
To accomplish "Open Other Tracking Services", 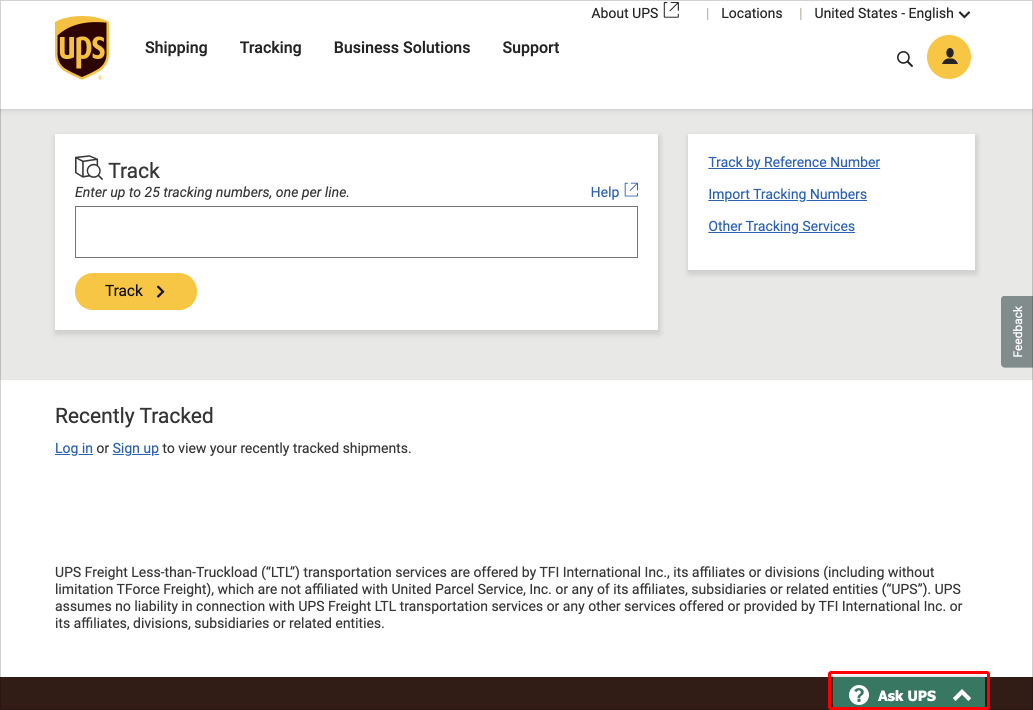I will [x=781, y=226].
